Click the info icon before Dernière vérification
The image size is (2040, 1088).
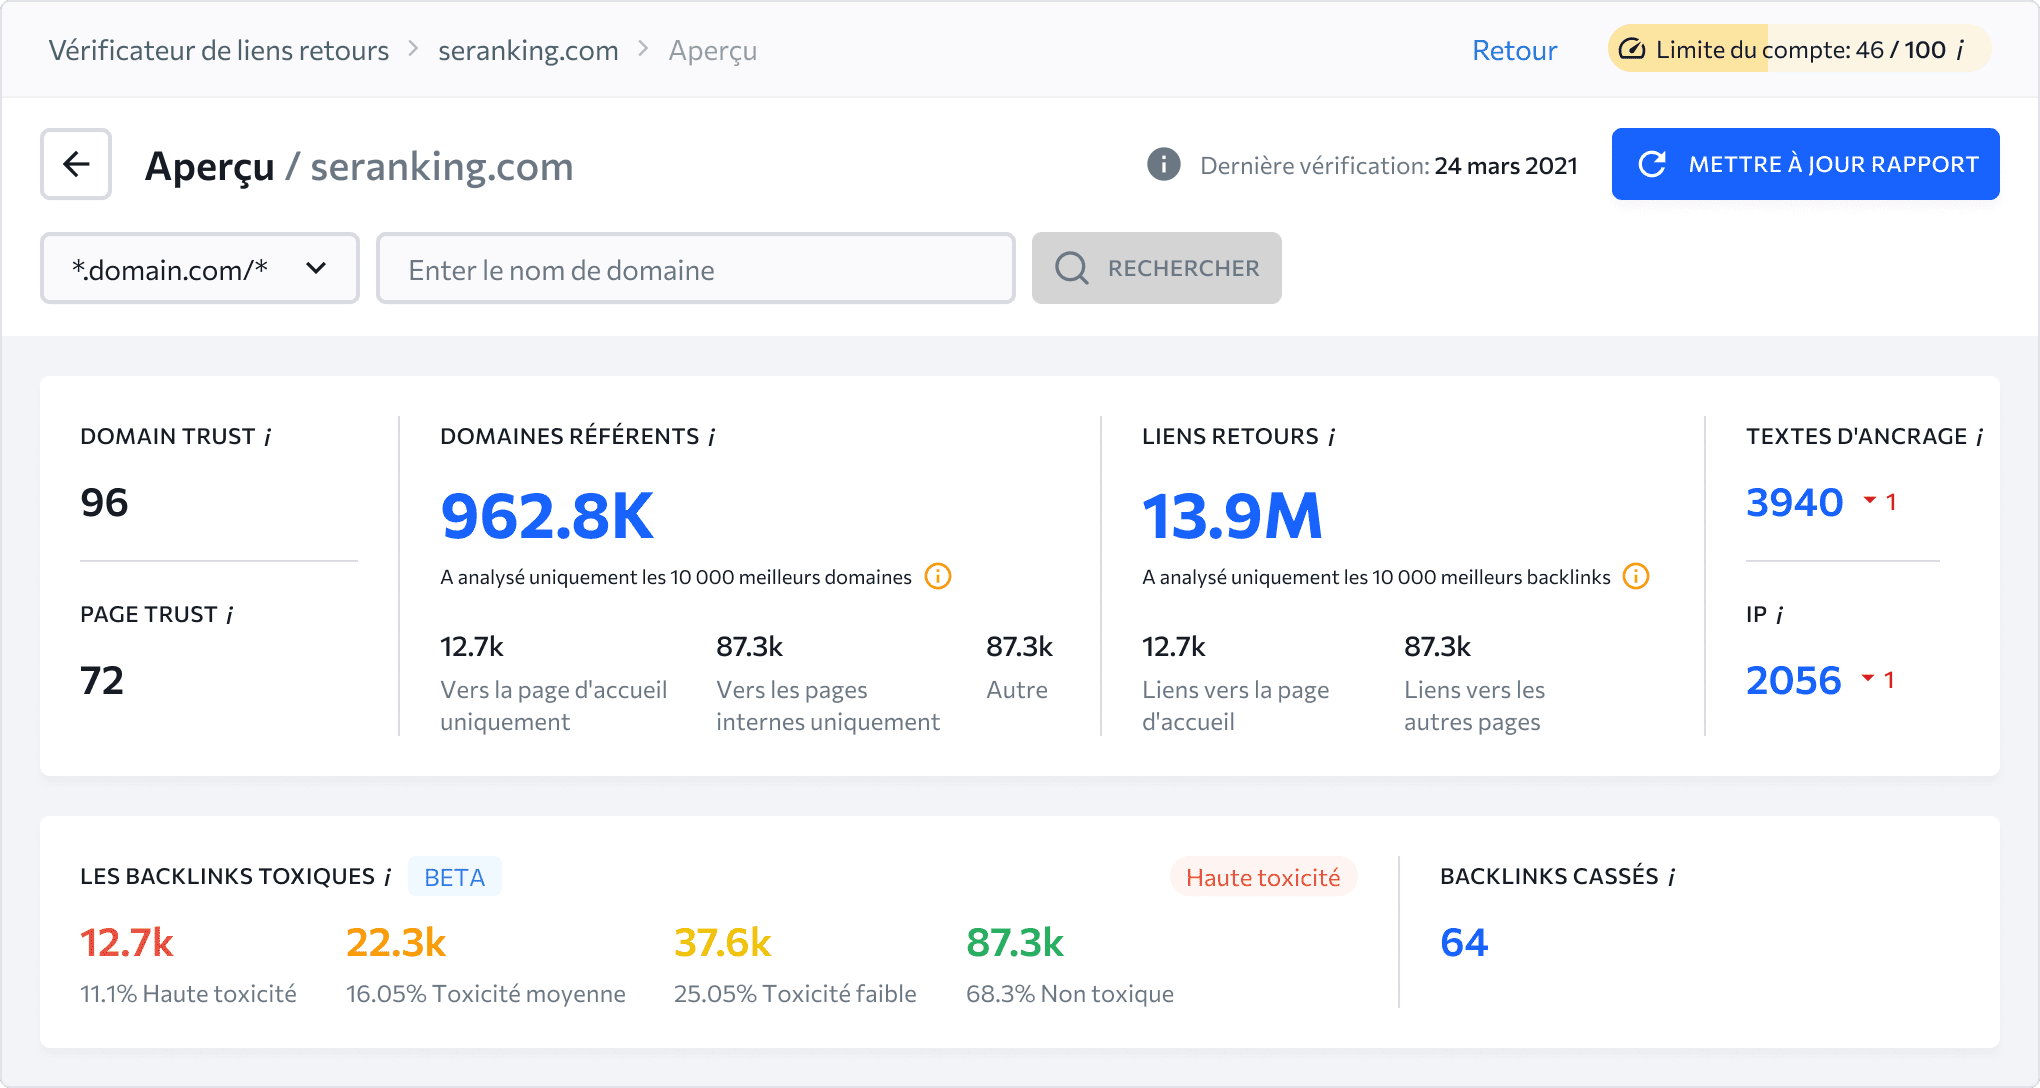[1164, 164]
